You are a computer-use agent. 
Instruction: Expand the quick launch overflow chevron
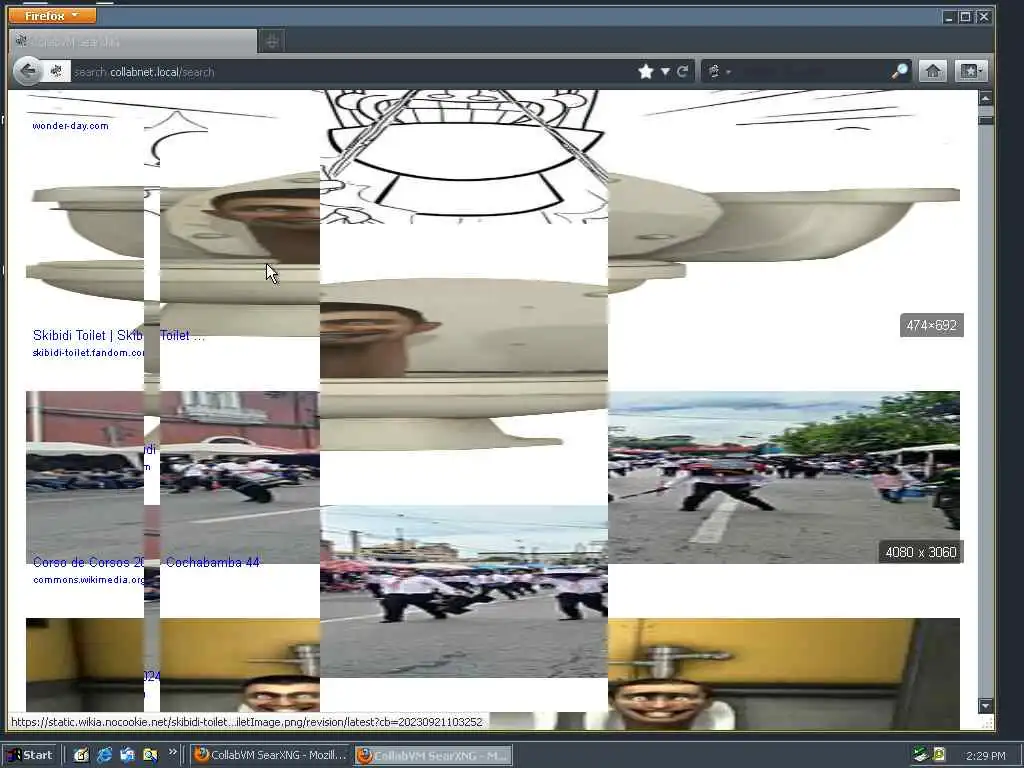point(172,752)
